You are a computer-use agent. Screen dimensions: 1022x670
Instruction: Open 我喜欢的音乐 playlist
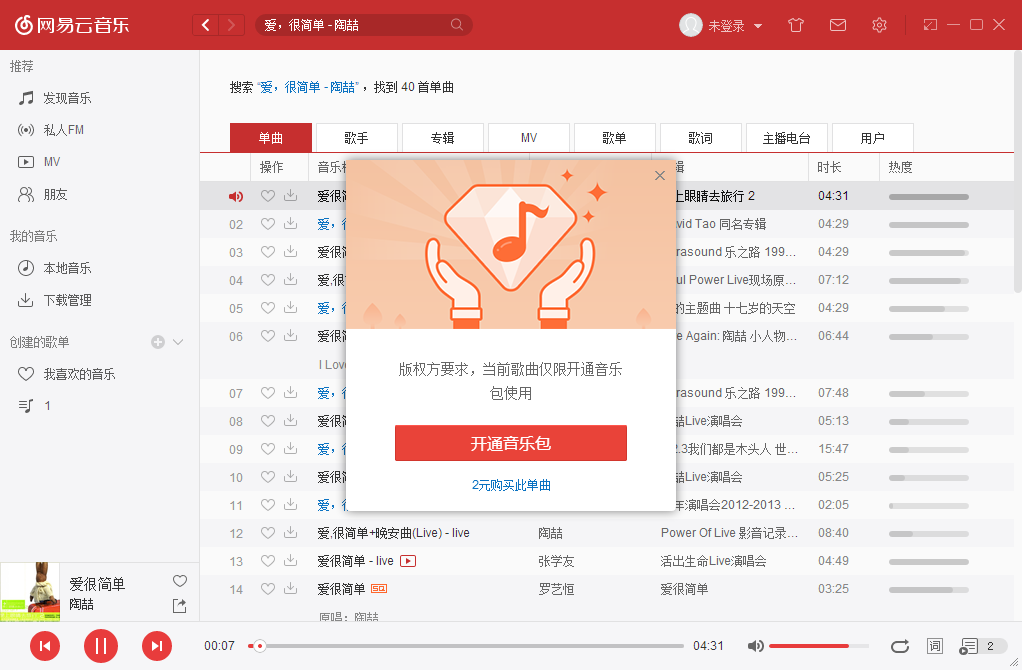click(x=66, y=374)
